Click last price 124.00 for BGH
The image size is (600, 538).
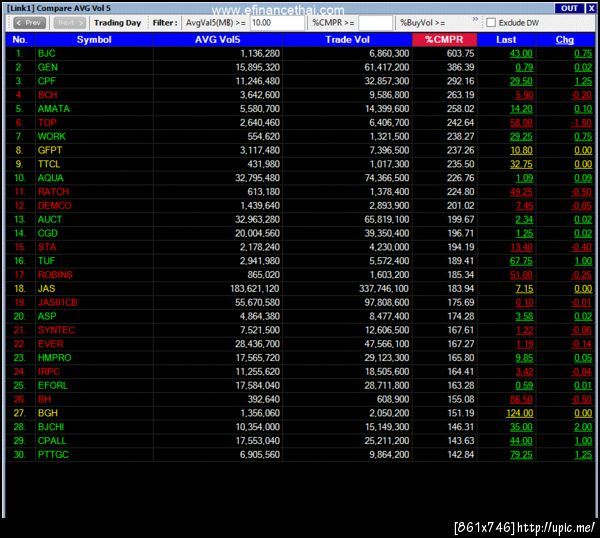tap(520, 413)
